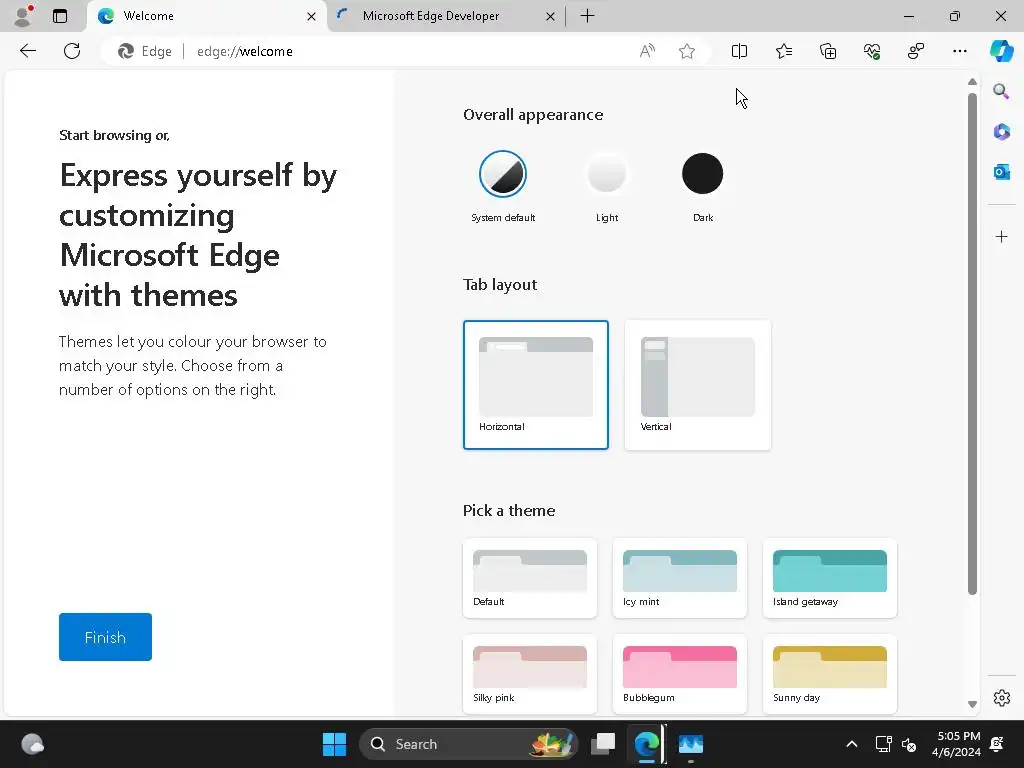Image resolution: width=1024 pixels, height=768 pixels.
Task: Open Microsoft 365 sidebar icon
Action: 1001,132
